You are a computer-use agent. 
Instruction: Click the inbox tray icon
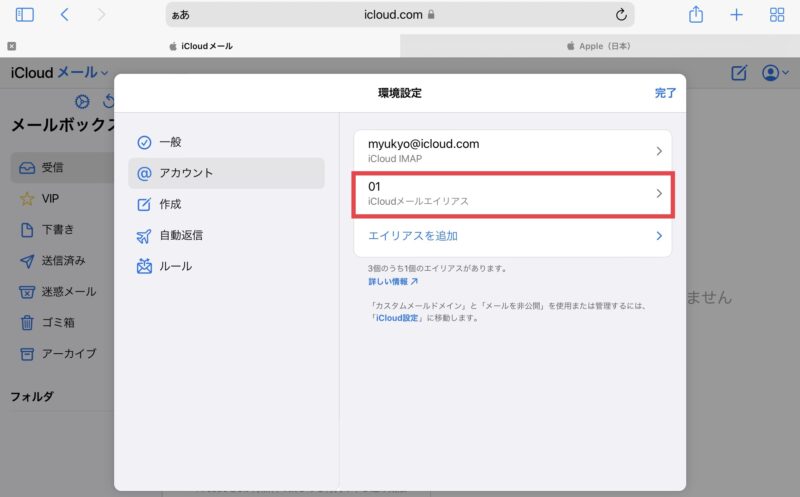(27, 168)
